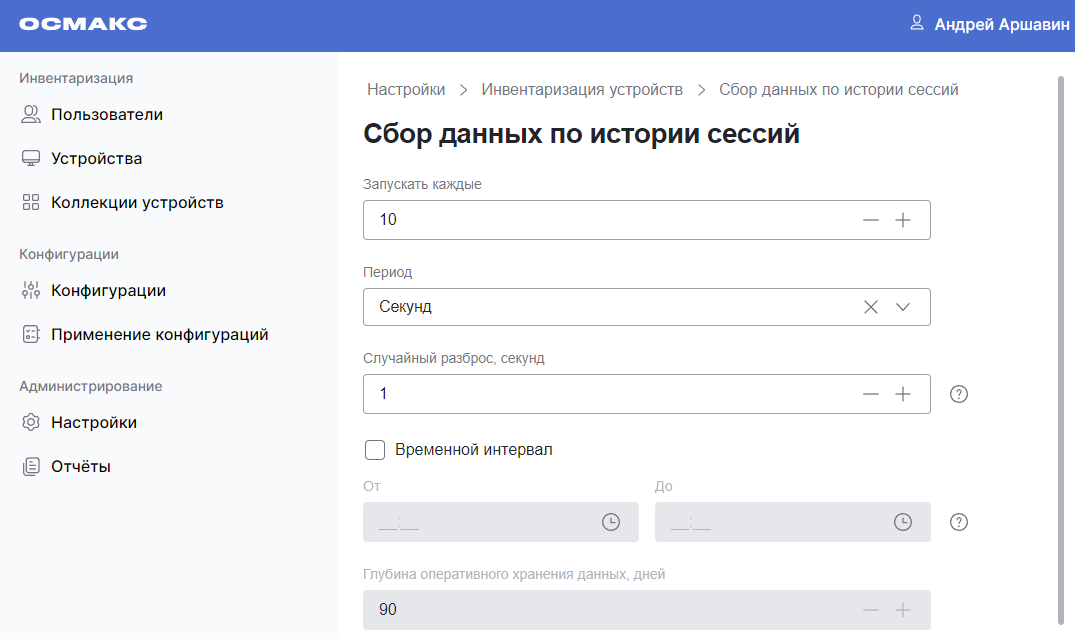Expand the Период dropdown chevron
This screenshot has height=639, width=1075.
click(903, 307)
